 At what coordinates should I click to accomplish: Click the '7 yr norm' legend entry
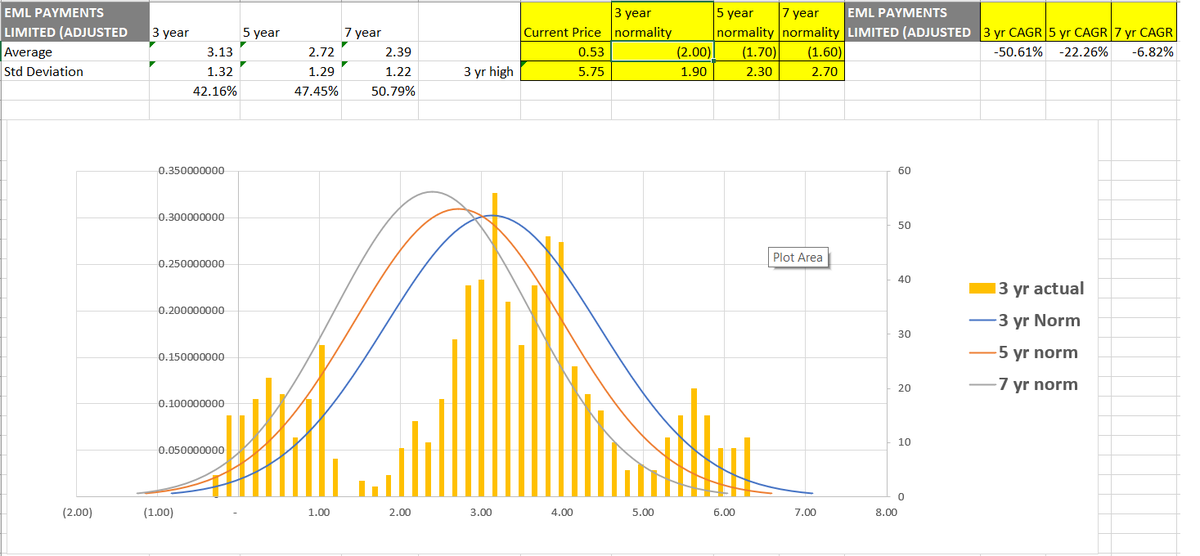[x=1024, y=384]
